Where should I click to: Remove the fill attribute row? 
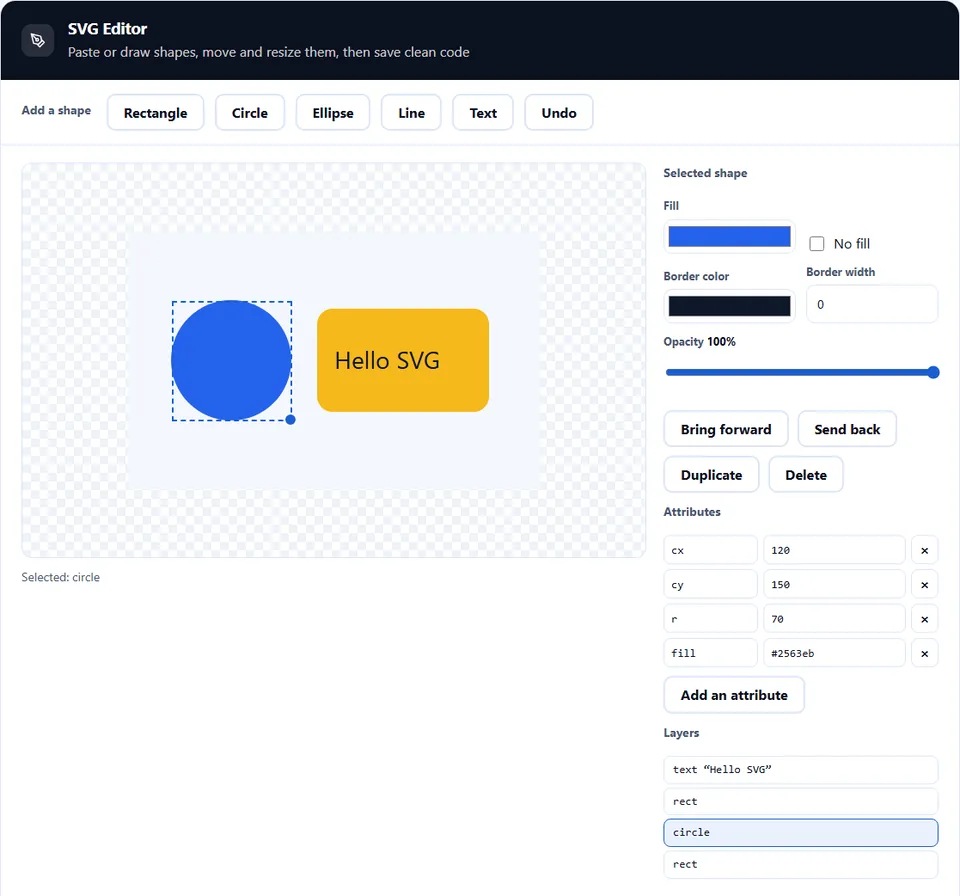[924, 653]
